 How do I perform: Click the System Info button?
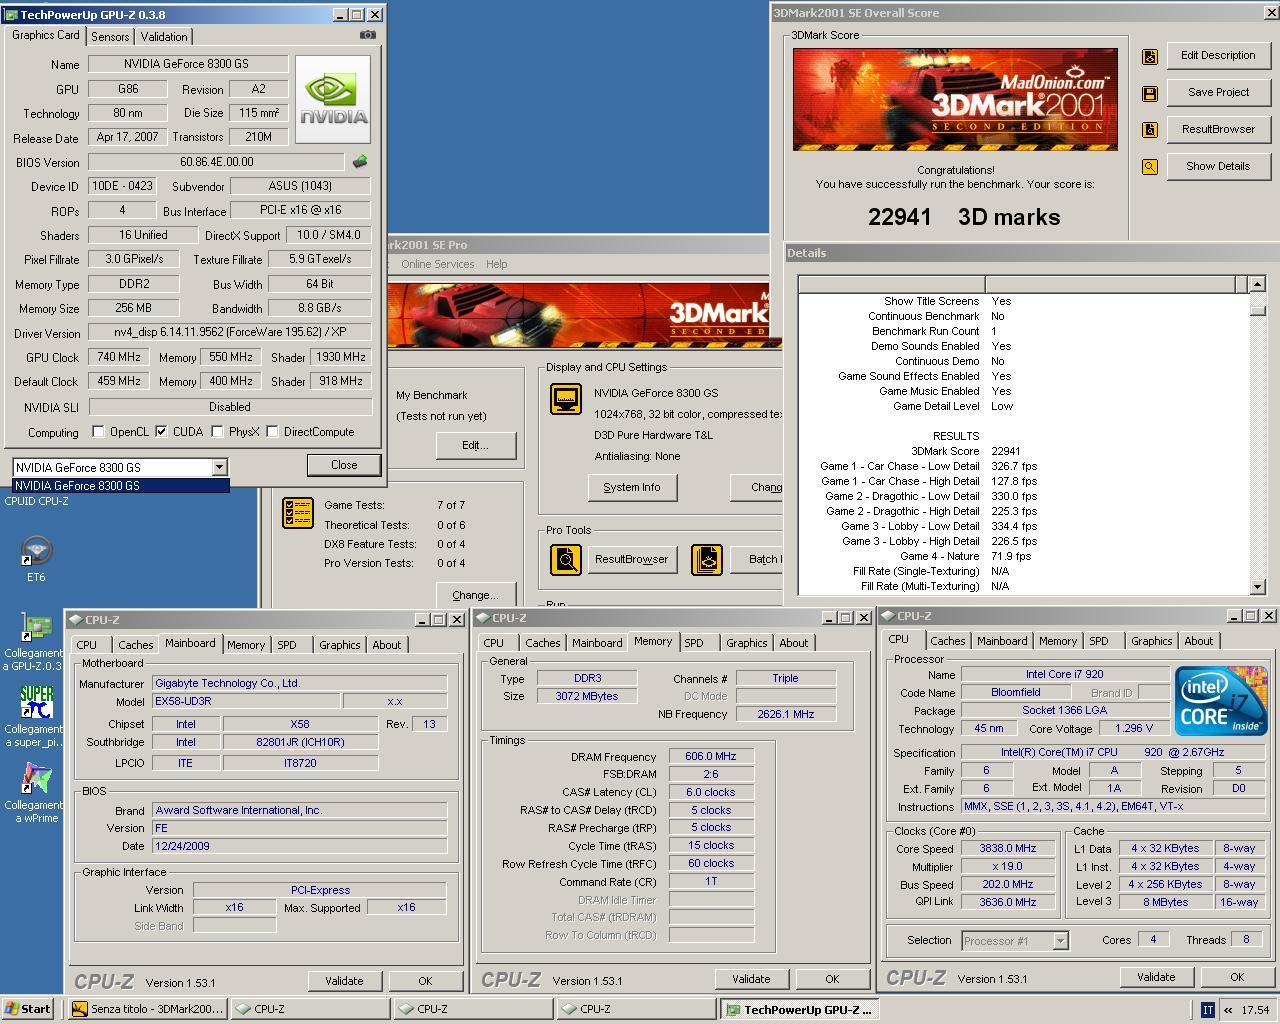pyautogui.click(x=632, y=487)
